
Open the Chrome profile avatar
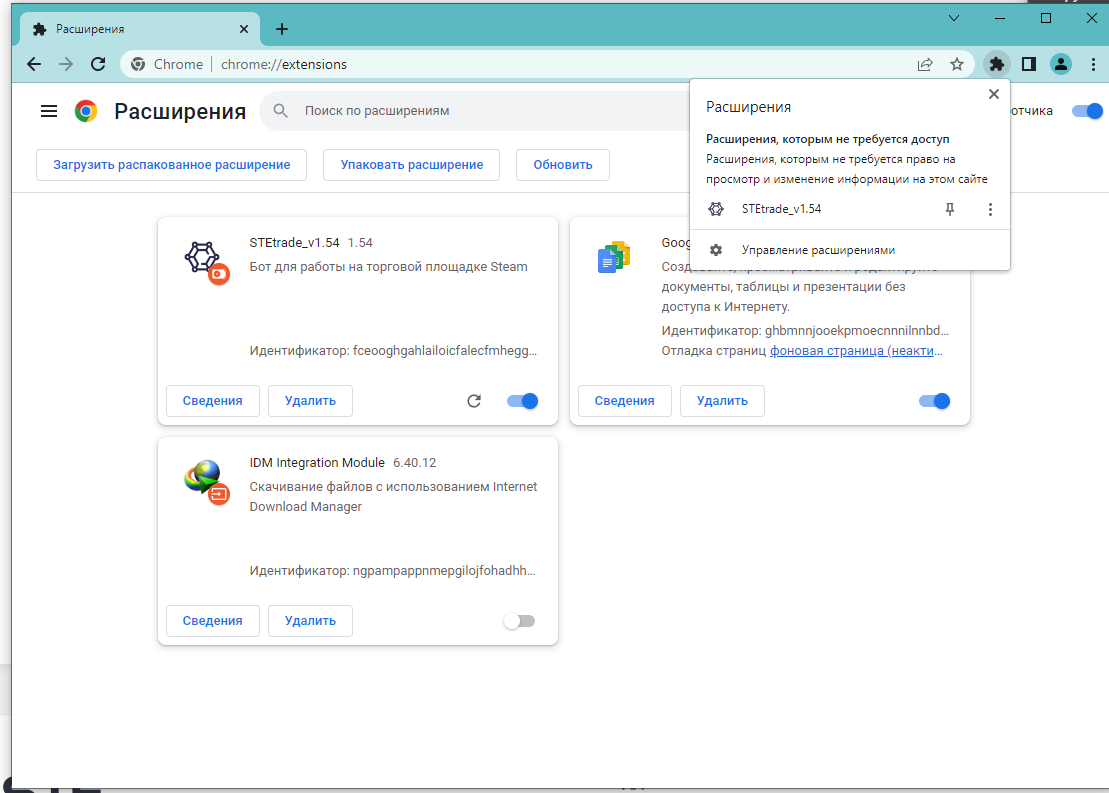point(1061,64)
